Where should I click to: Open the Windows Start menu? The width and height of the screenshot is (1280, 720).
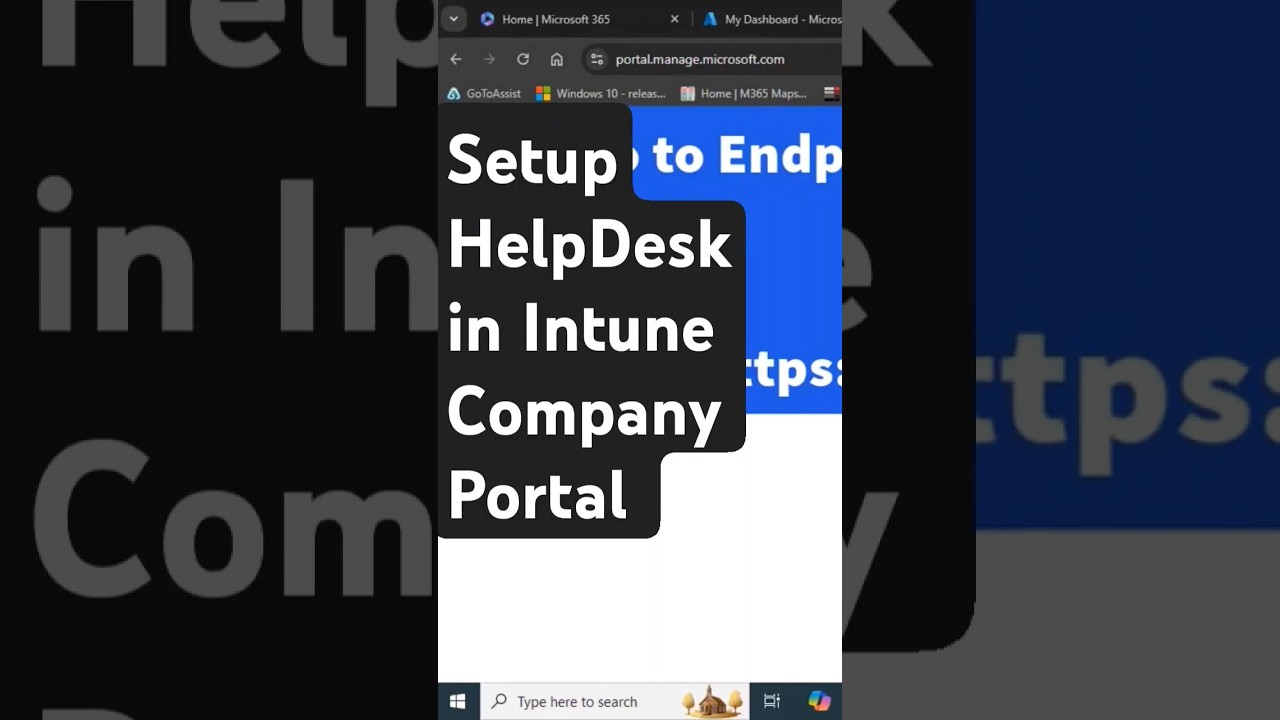(x=458, y=702)
